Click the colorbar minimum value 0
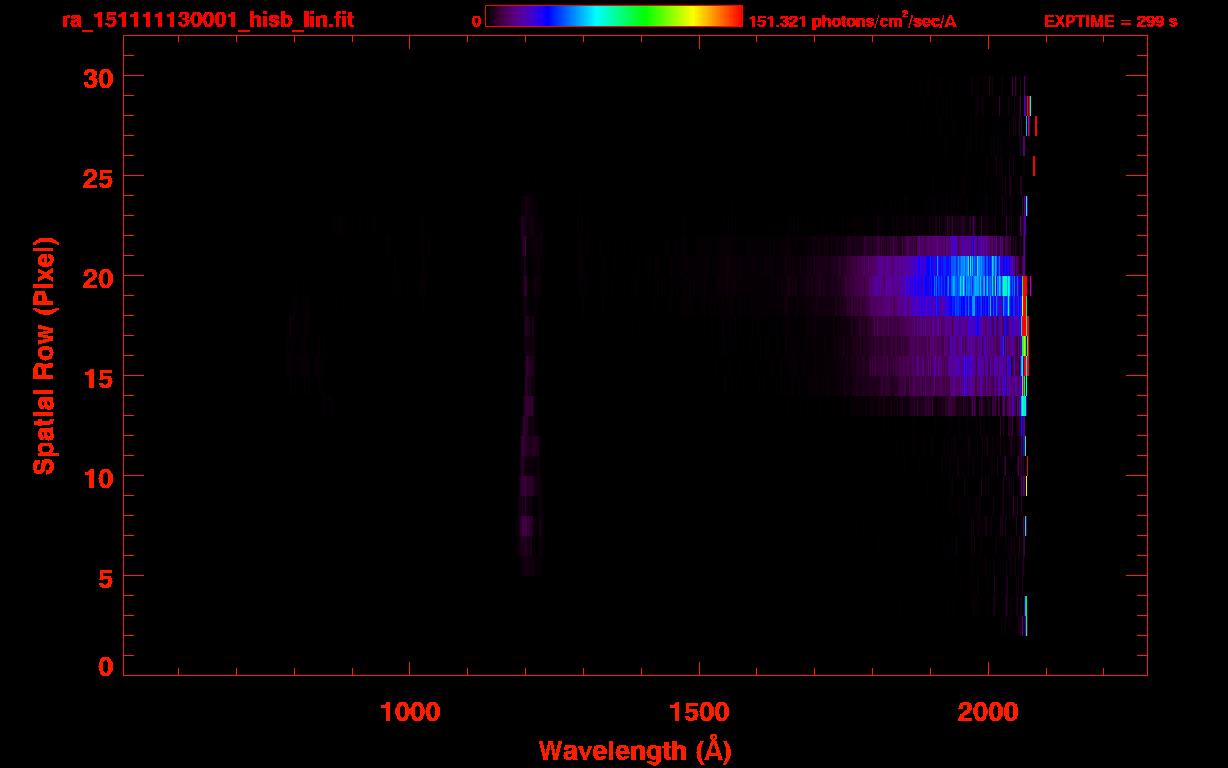 [x=476, y=21]
